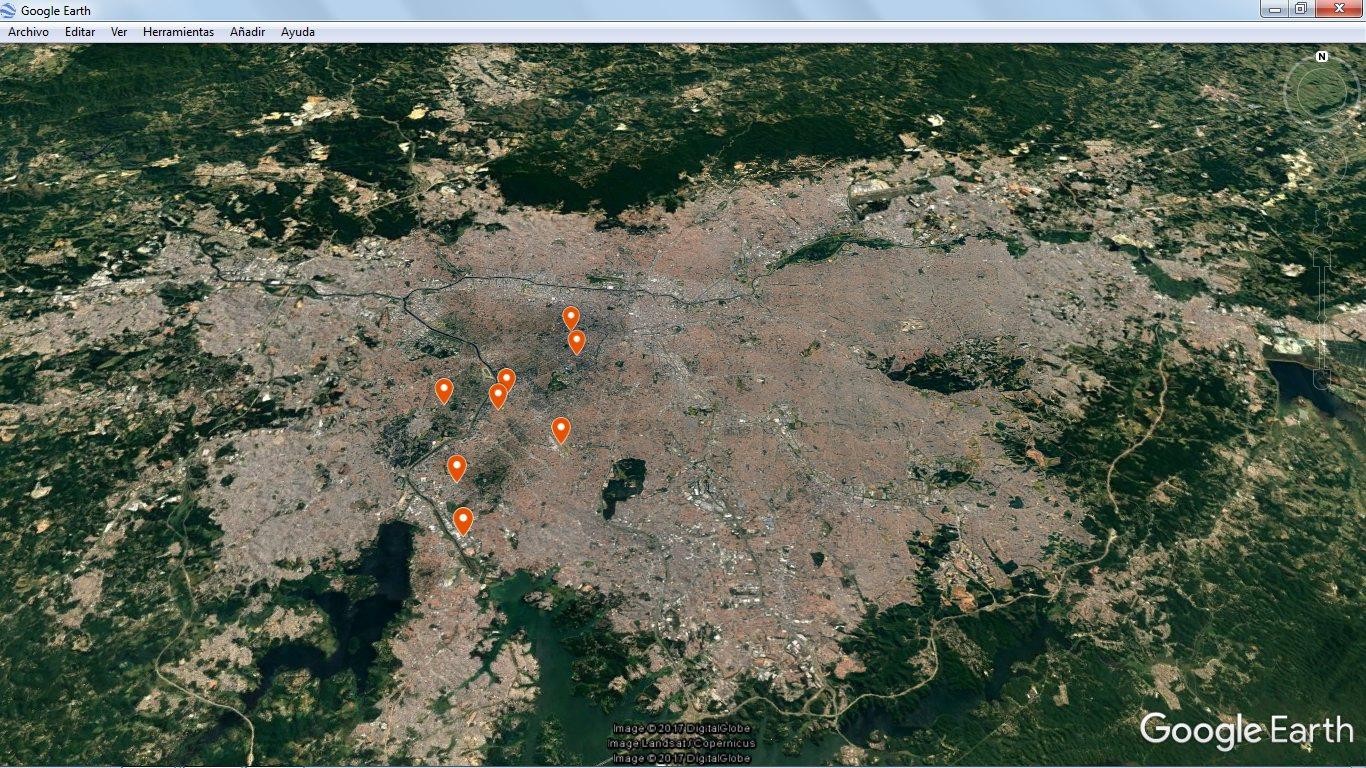Open the Ayuda menu

click(x=298, y=32)
